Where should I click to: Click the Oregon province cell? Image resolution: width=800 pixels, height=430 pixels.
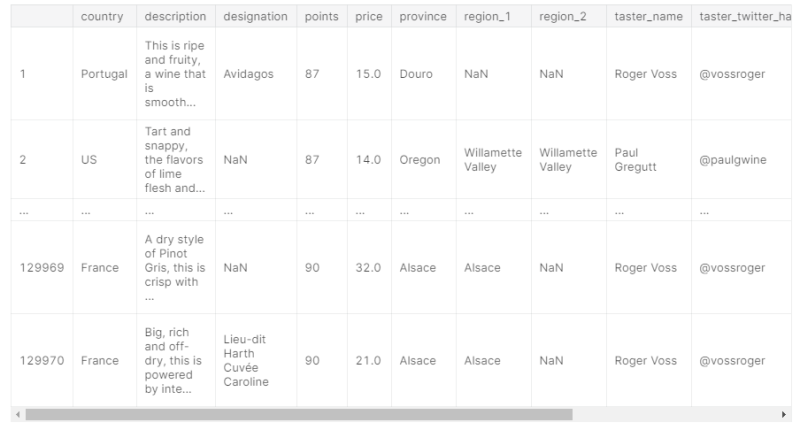click(x=420, y=160)
